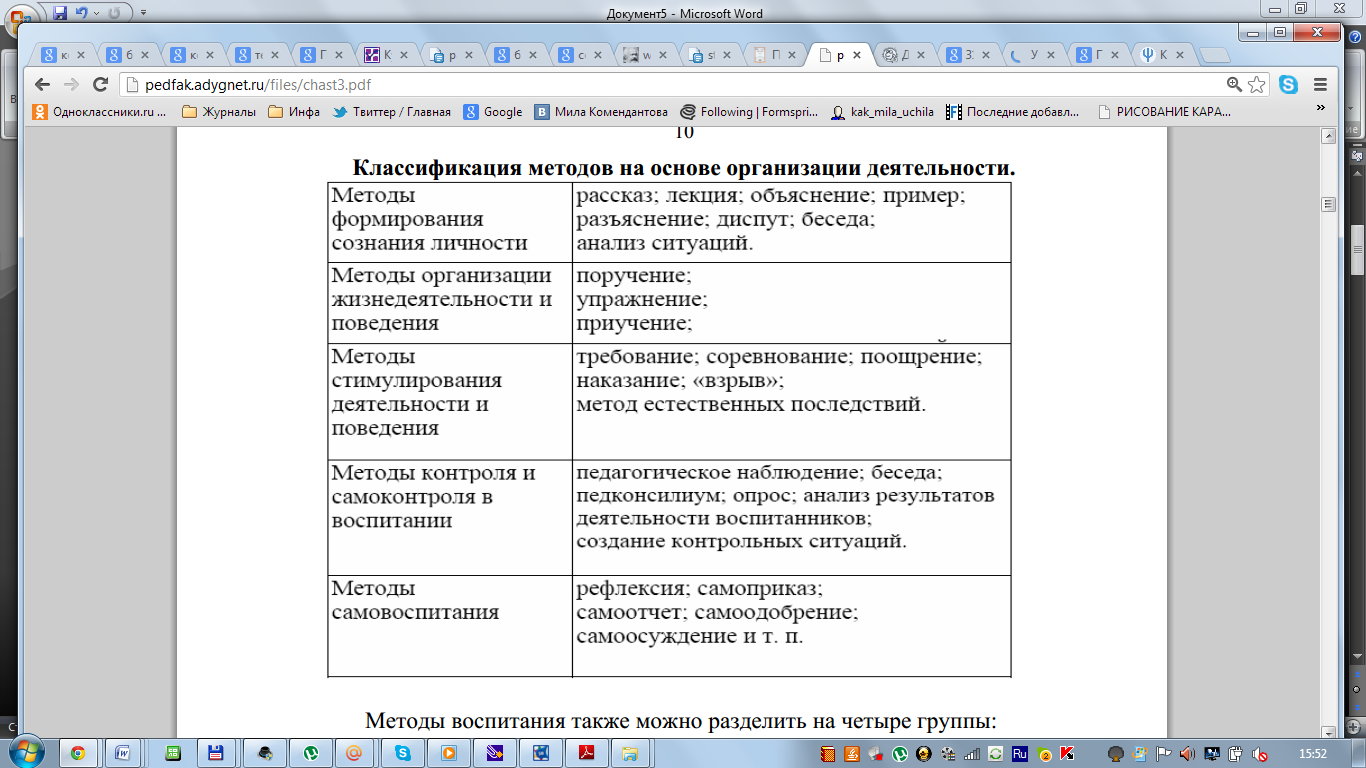The width and height of the screenshot is (1366, 768).
Task: Open Skype from the taskbar
Action: click(403, 752)
